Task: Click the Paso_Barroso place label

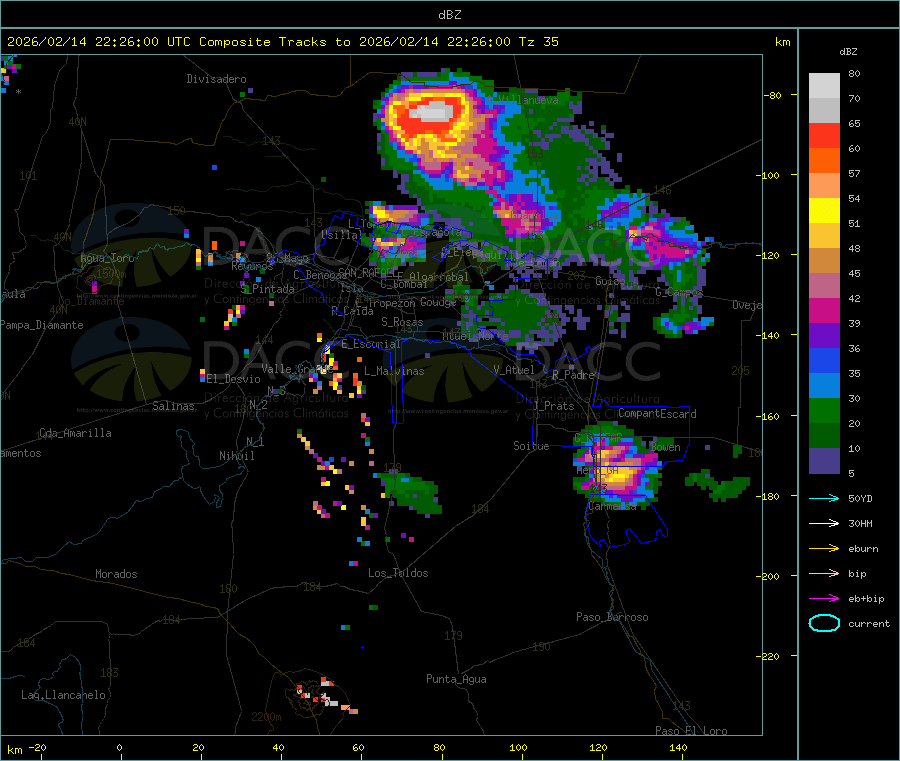Action: tap(612, 617)
